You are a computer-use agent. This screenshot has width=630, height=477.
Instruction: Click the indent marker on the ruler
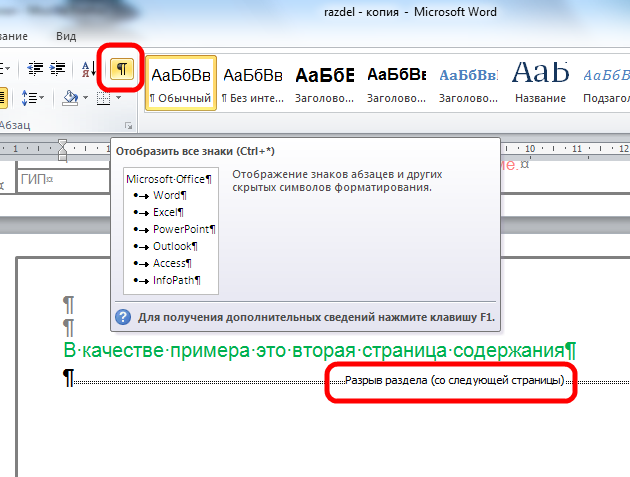click(x=63, y=152)
